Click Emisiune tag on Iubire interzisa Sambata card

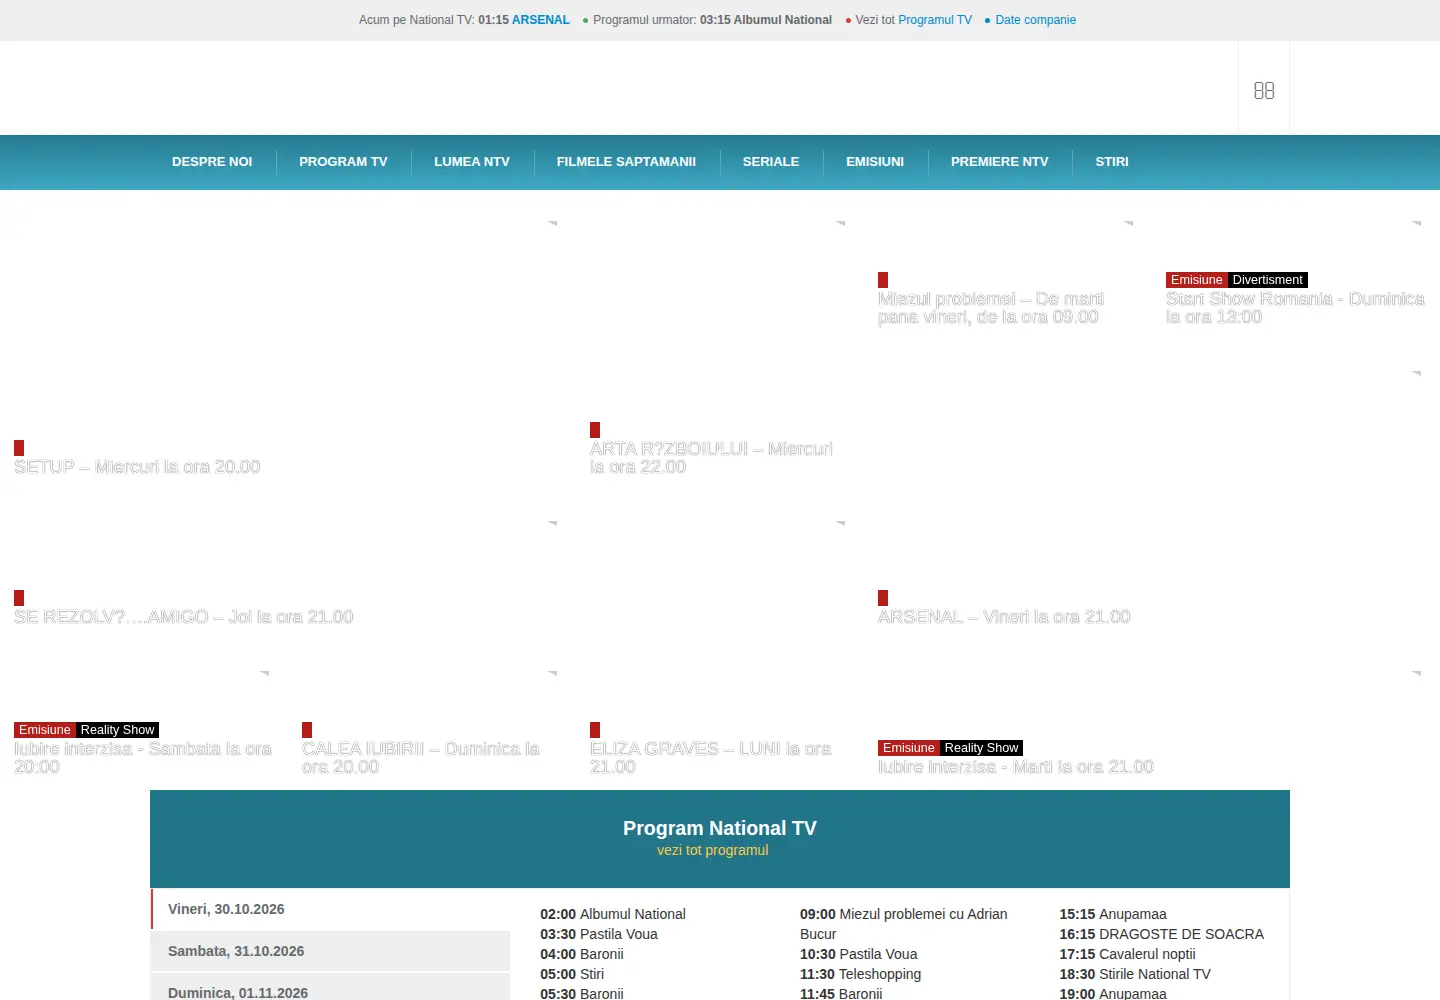(45, 730)
